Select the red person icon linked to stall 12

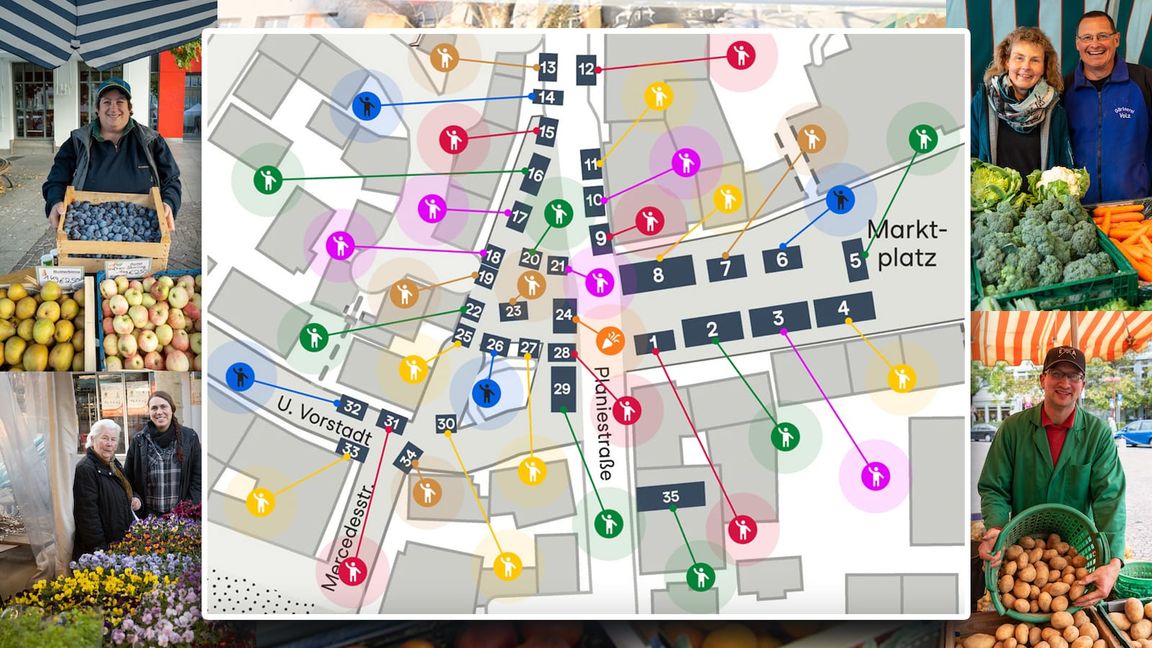click(740, 55)
